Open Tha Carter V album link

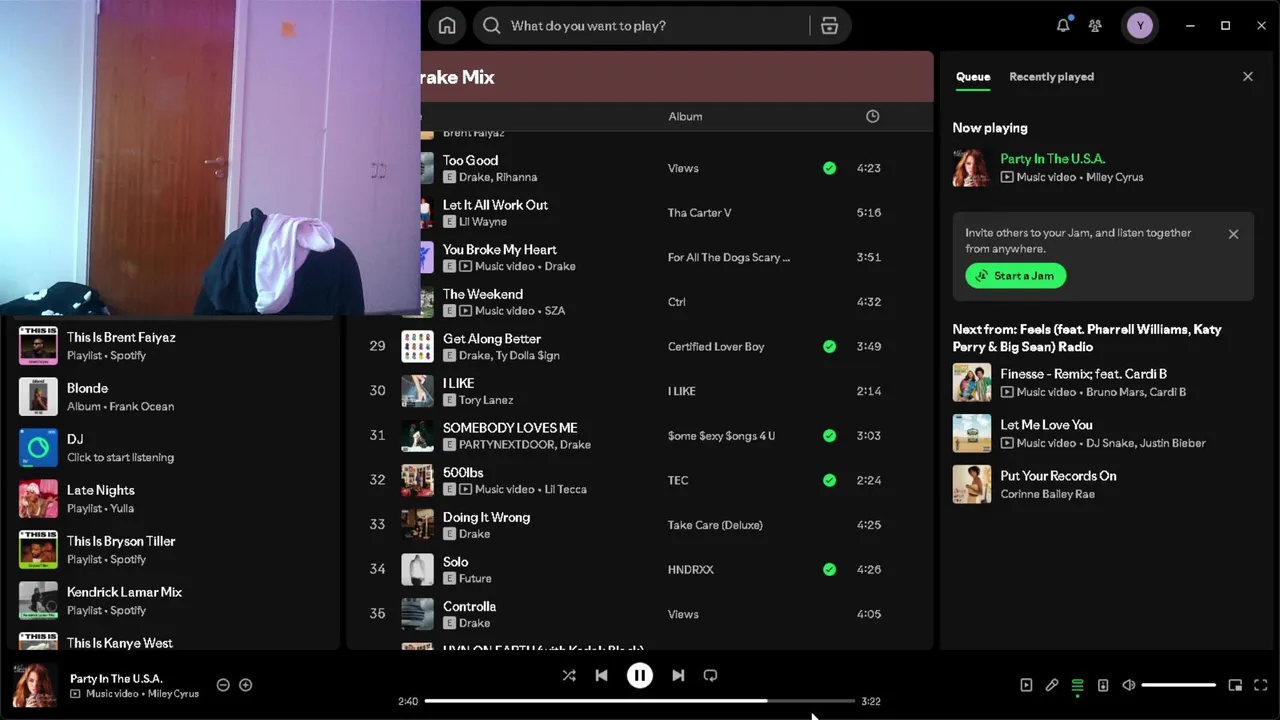click(699, 213)
